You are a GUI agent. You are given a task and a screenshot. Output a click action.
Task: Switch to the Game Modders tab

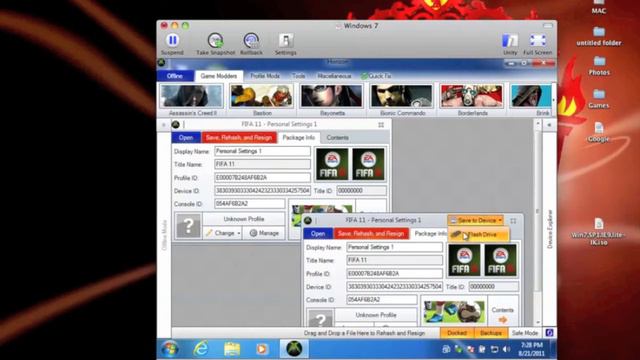[x=218, y=76]
